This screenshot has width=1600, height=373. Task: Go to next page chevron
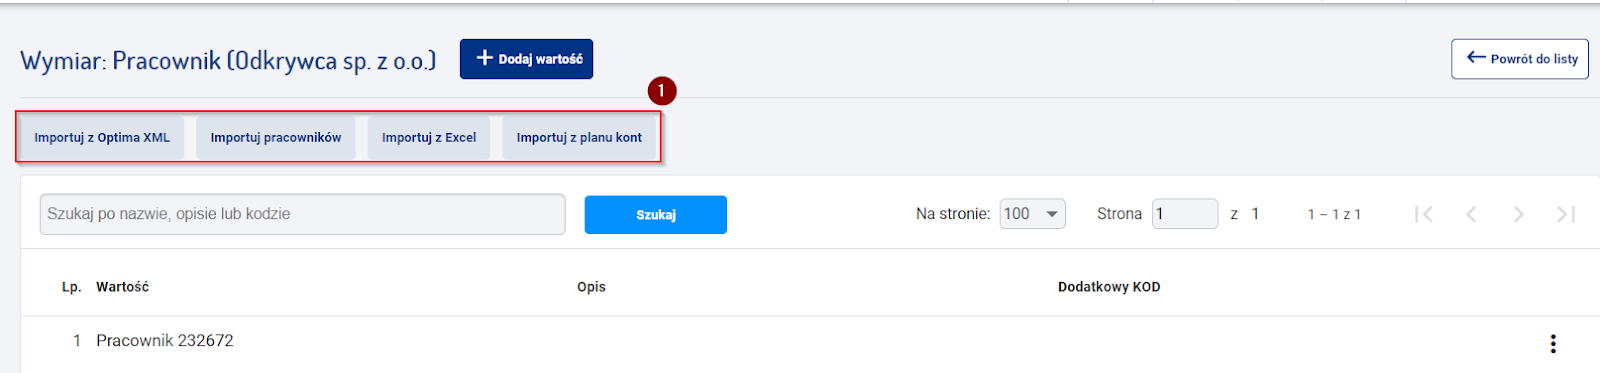[x=1518, y=214]
